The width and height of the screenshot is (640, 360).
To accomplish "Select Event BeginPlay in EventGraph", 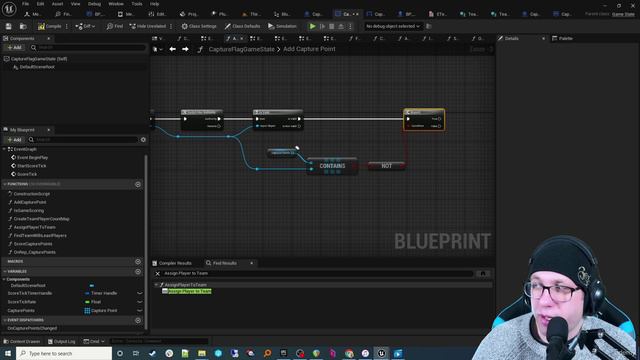I will click(x=32, y=158).
